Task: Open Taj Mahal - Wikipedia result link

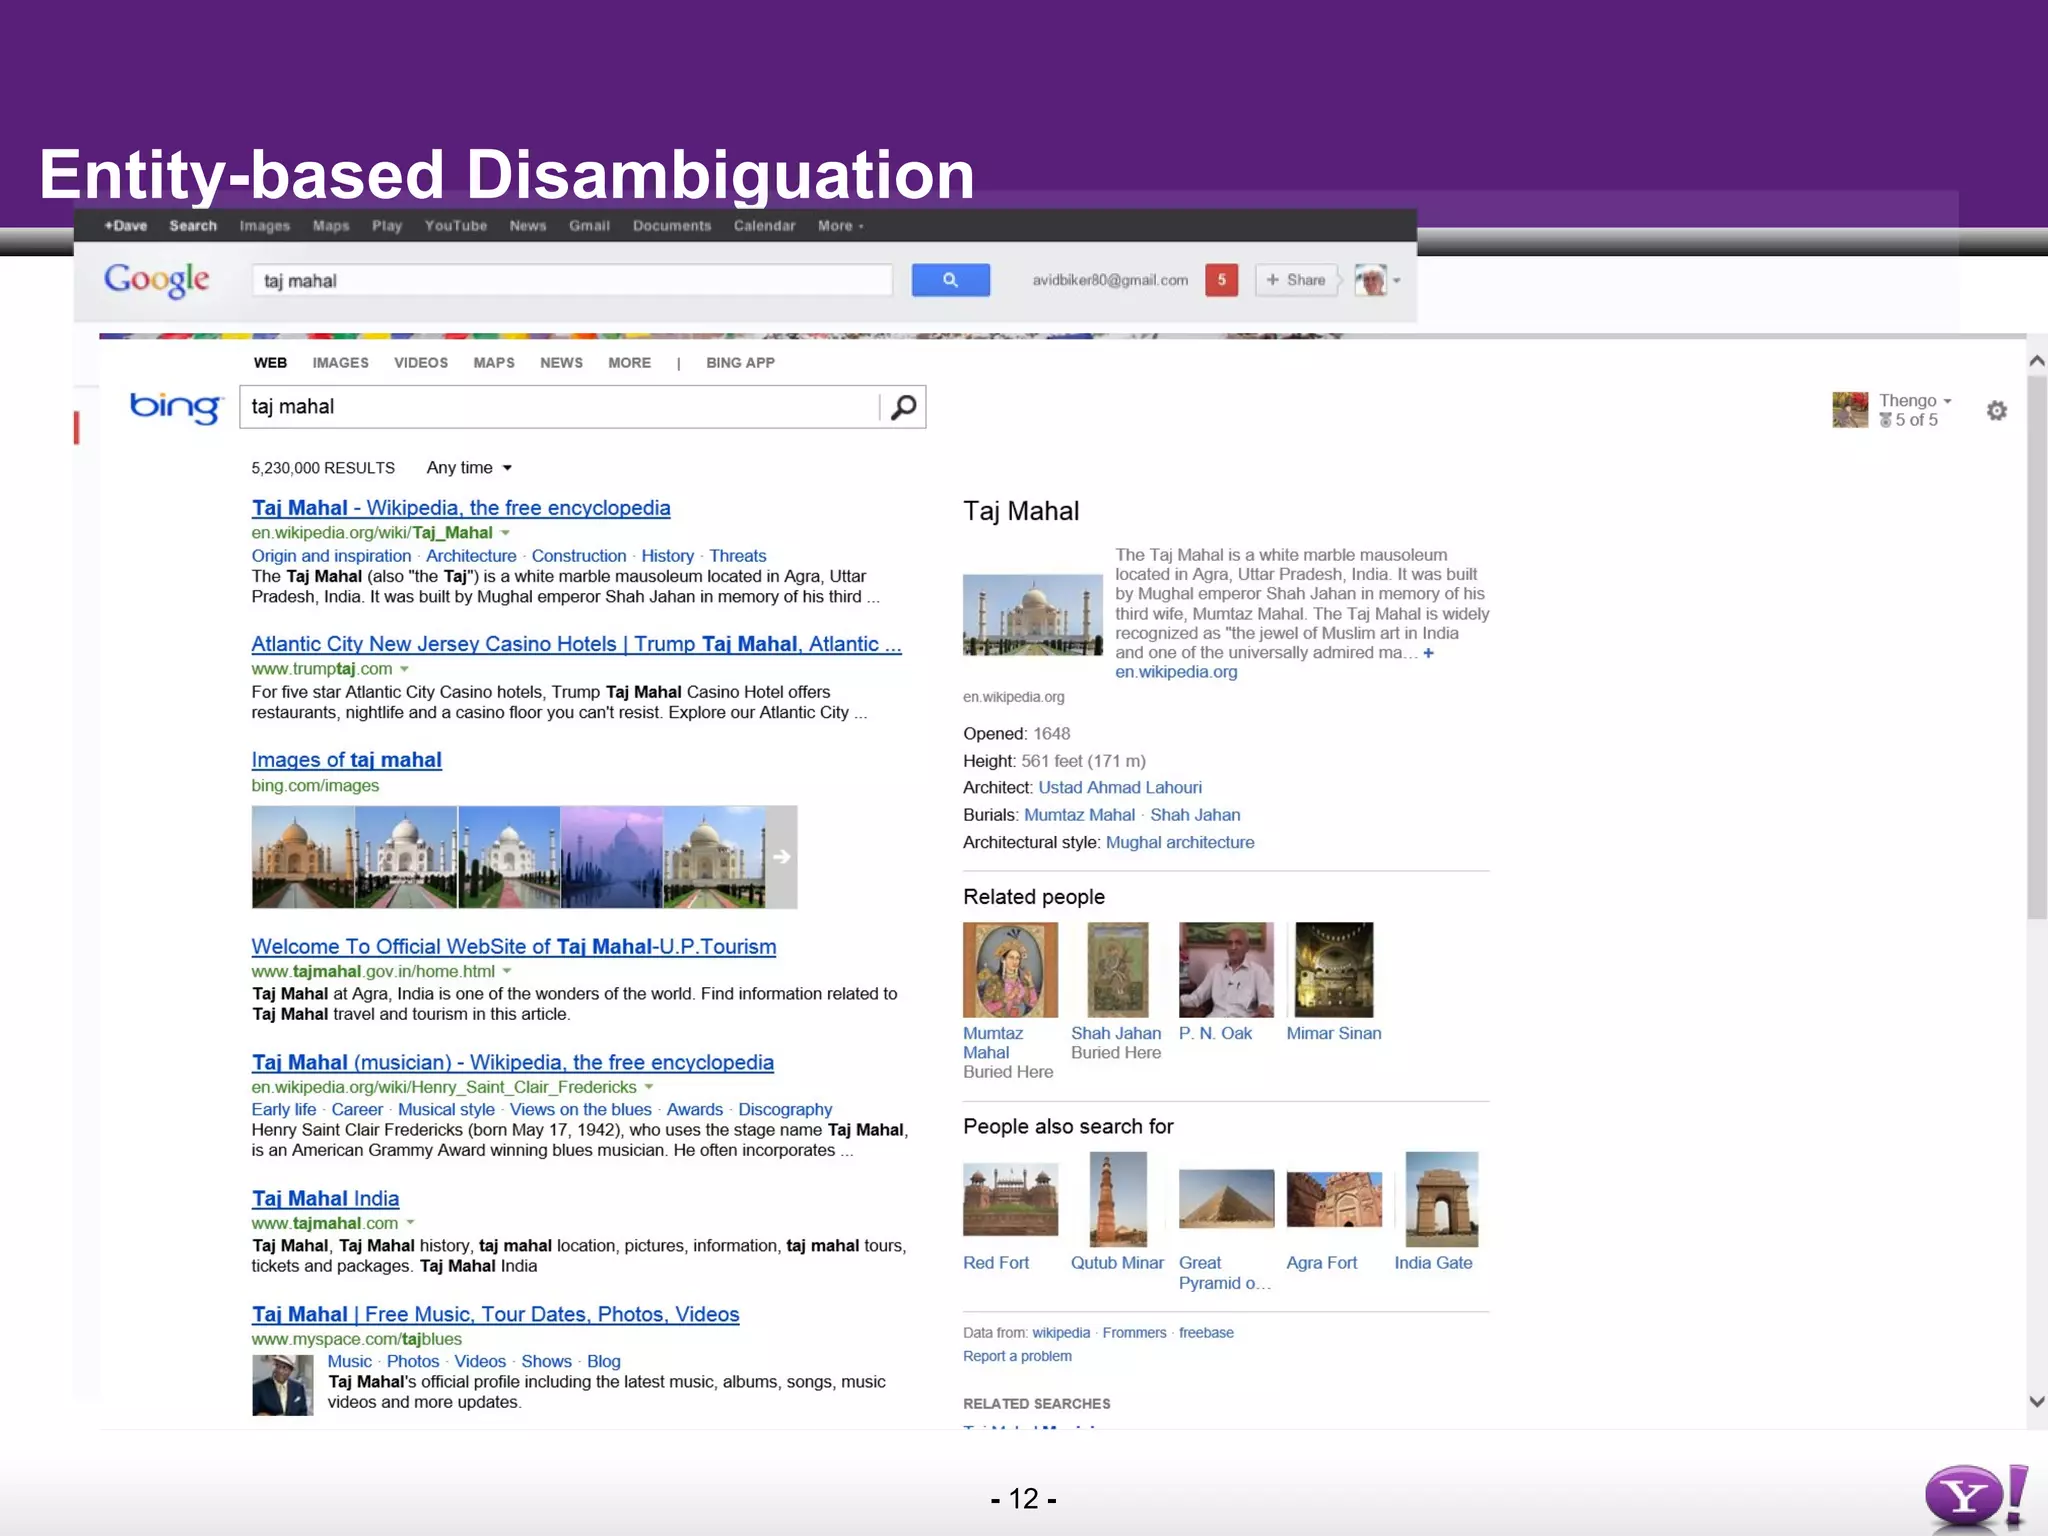Action: (461, 508)
